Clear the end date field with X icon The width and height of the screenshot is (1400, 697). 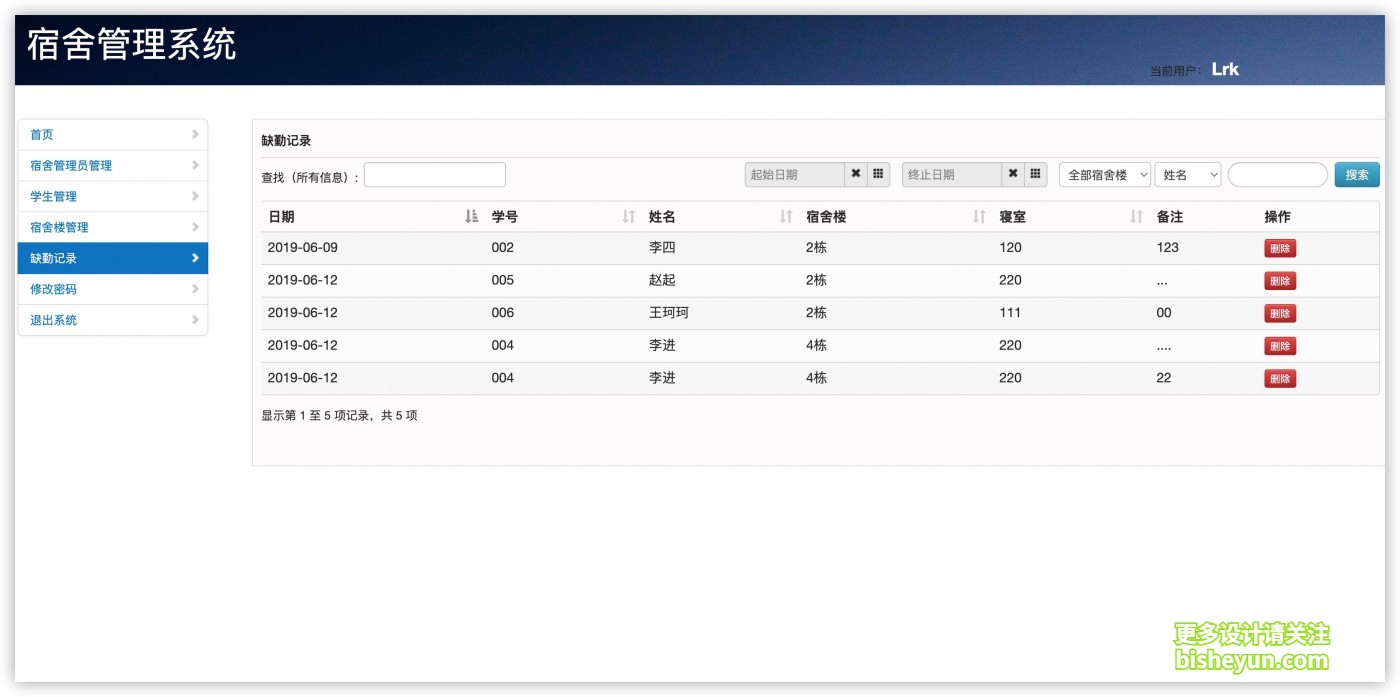(x=1013, y=174)
